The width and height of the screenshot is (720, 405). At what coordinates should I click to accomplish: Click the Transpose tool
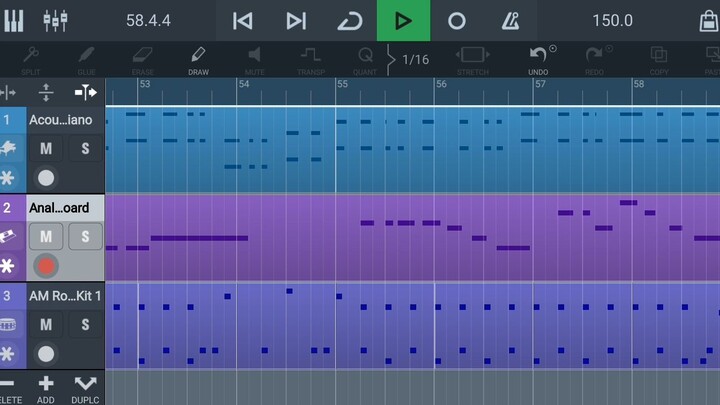(311, 59)
